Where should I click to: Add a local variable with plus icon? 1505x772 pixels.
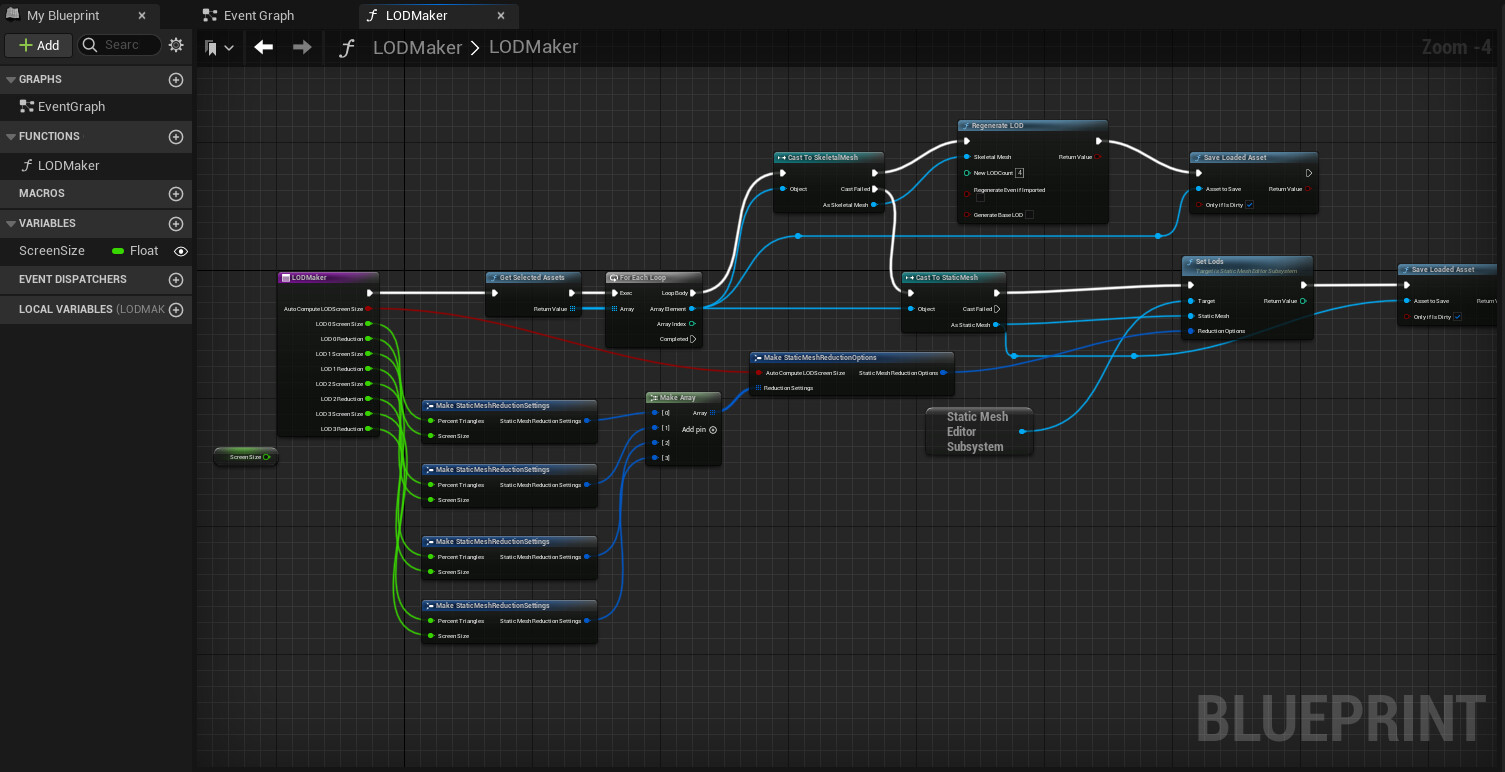tap(176, 310)
